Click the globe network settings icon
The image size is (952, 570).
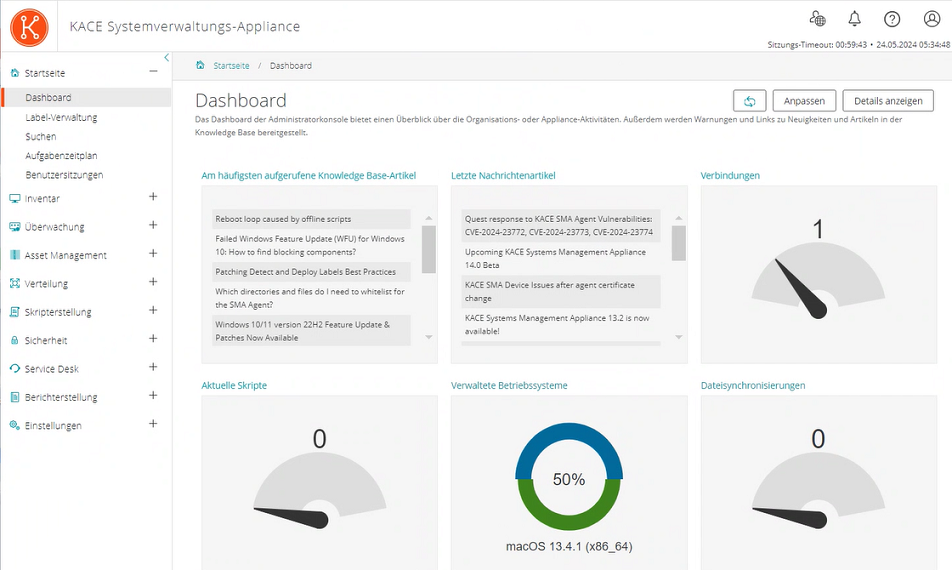coord(817,19)
